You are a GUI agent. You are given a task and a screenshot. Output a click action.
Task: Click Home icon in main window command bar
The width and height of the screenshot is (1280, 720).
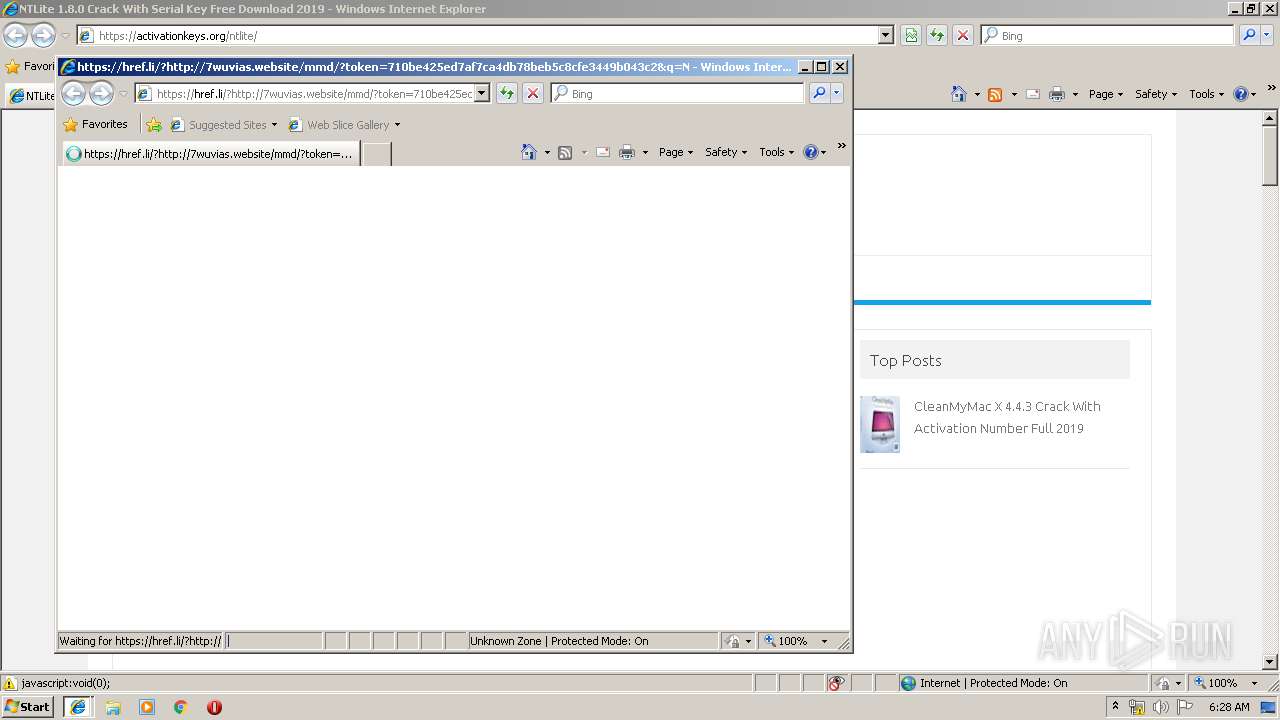(959, 94)
